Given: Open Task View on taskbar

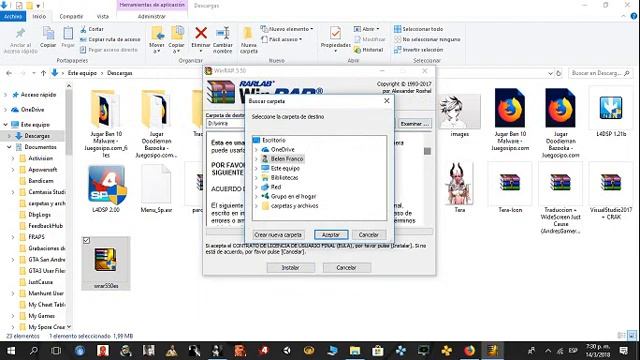Looking at the screenshot, I should pyautogui.click(x=56, y=351).
